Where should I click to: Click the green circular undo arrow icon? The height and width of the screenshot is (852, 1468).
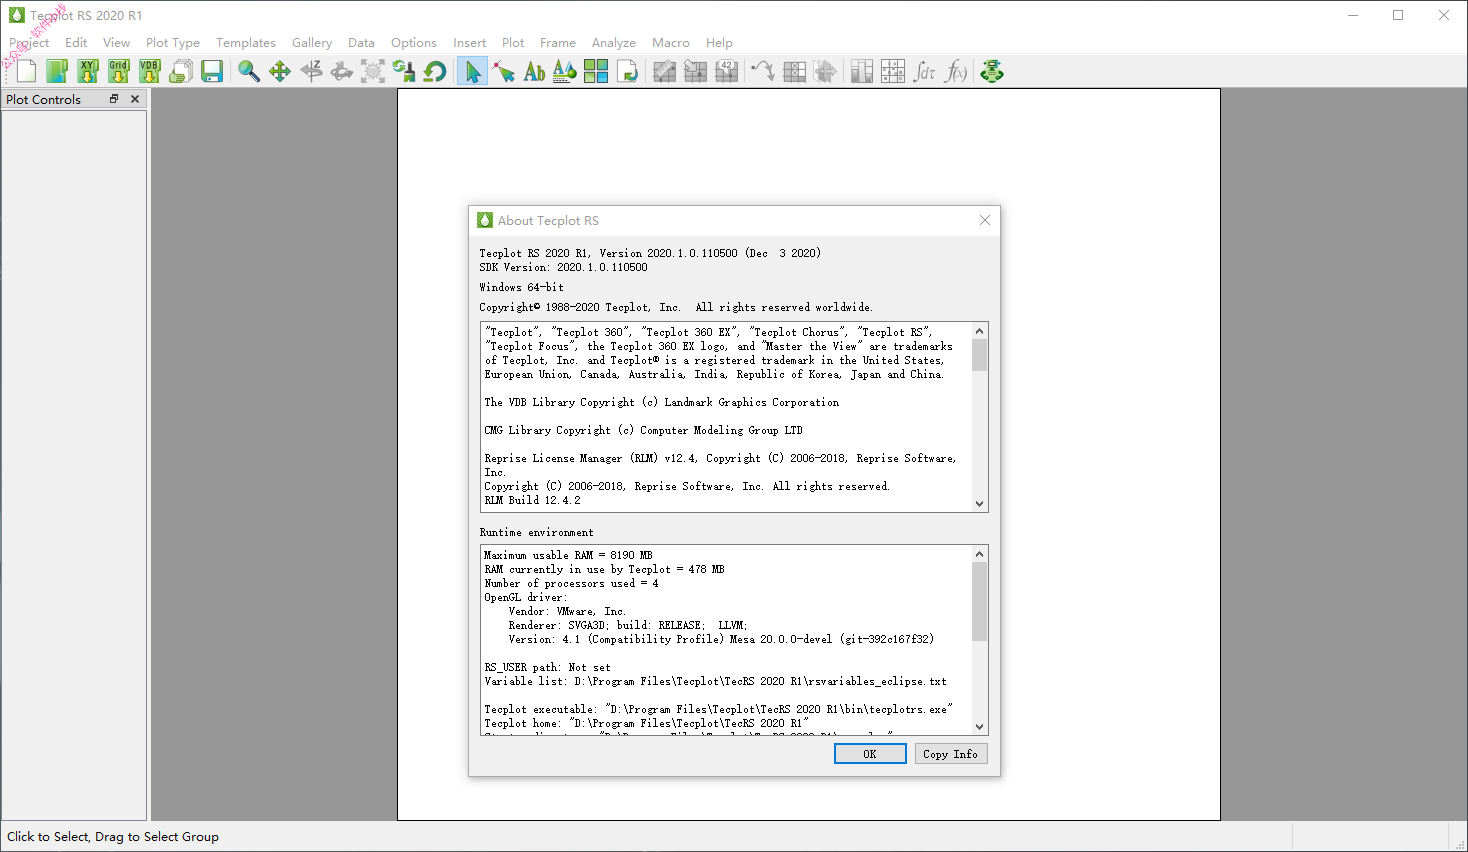pyautogui.click(x=435, y=71)
